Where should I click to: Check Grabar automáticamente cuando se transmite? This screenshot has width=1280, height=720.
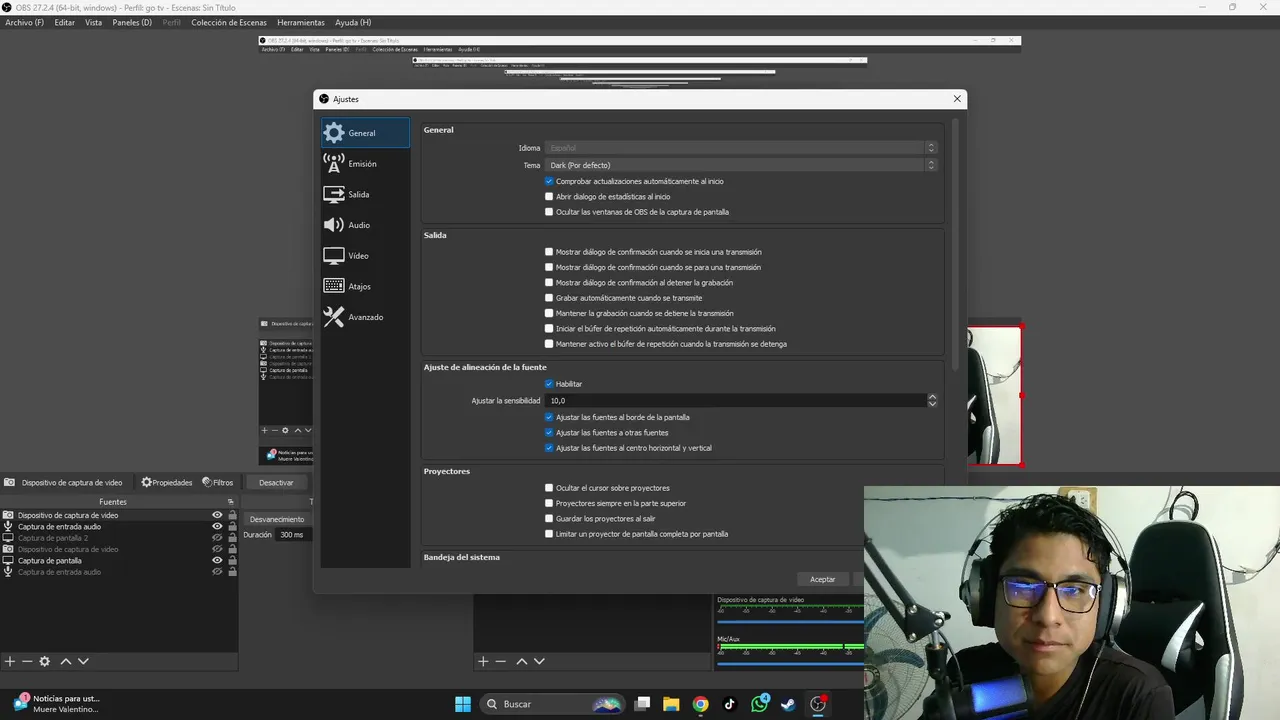(549, 298)
